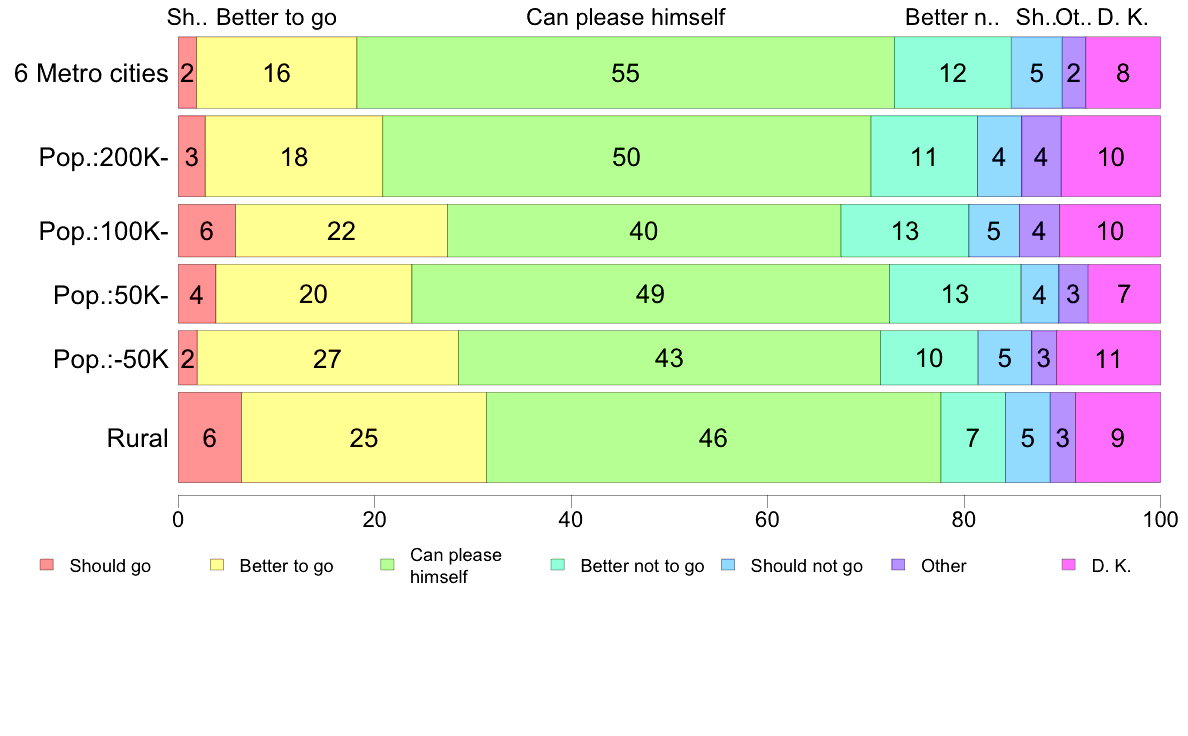Screen dimensions: 1188x736
Task: Click the yellow 25 segment in Rural bar
Action: [364, 437]
